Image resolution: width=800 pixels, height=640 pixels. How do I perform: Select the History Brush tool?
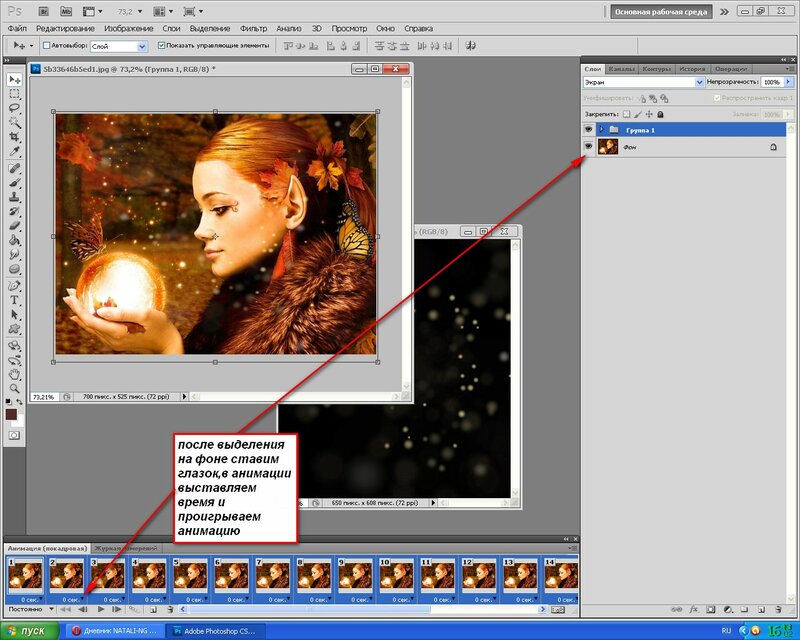14,211
